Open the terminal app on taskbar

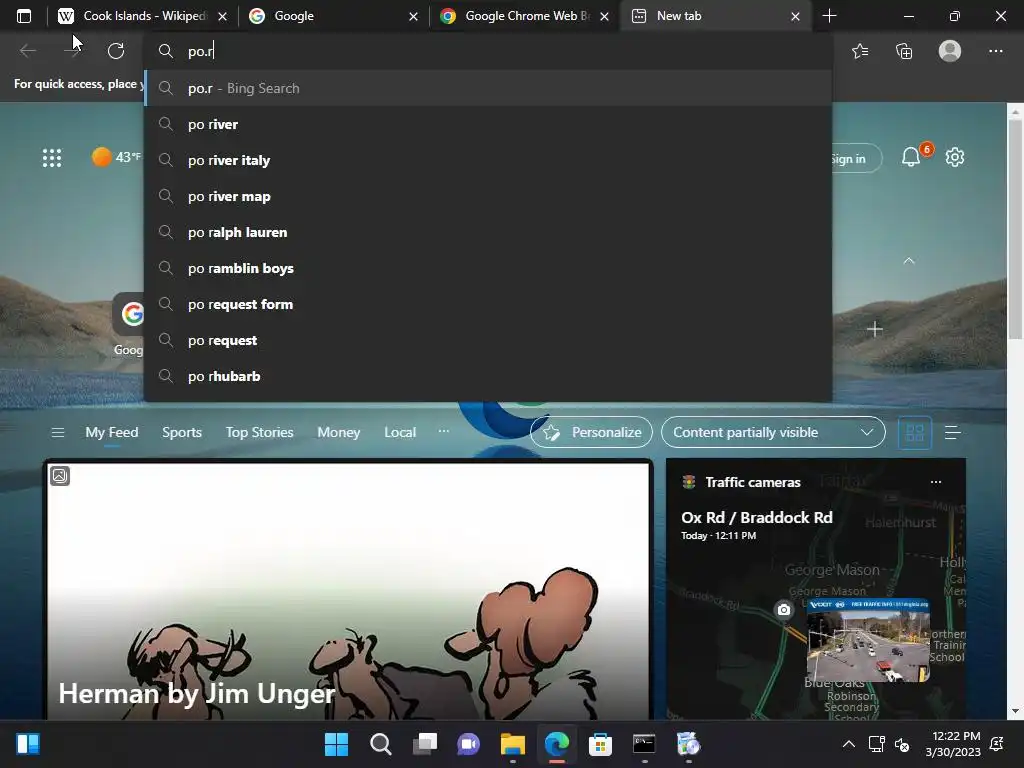pyautogui.click(x=644, y=744)
